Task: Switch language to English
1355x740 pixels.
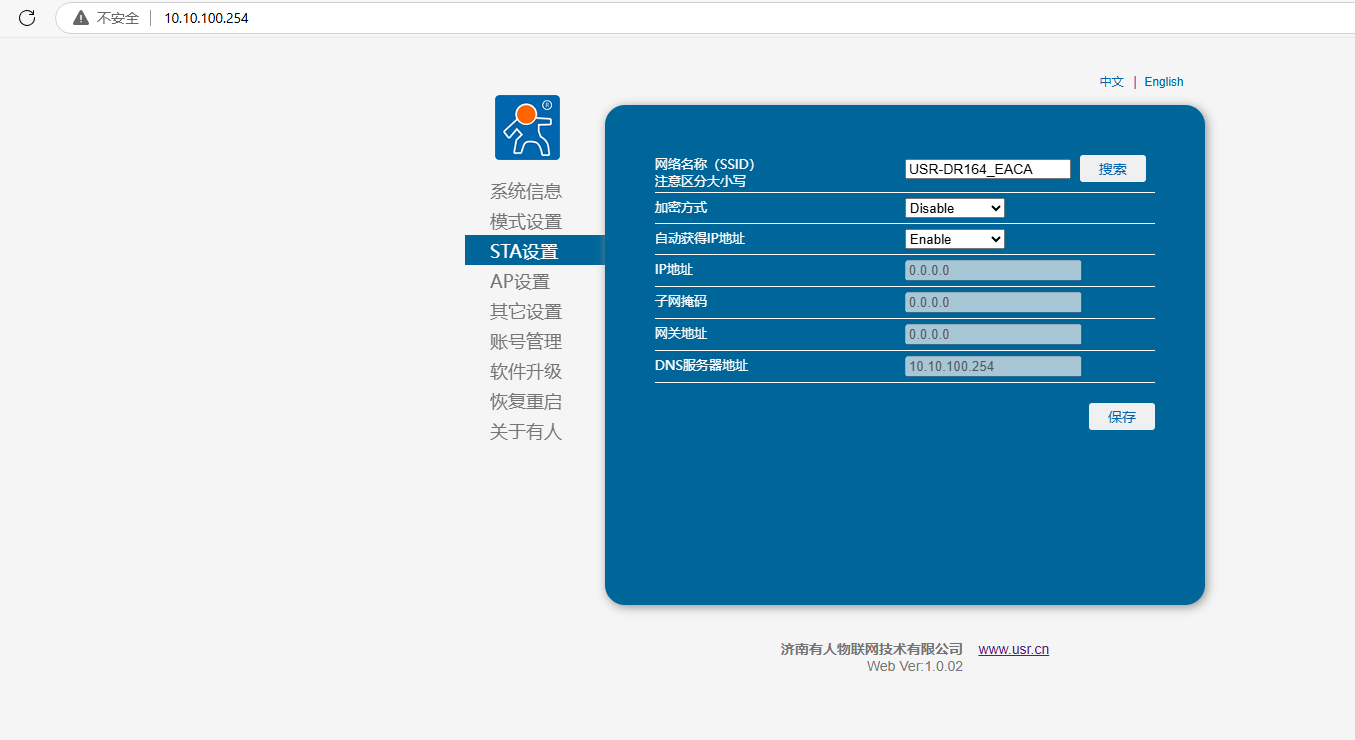Action: (x=1163, y=82)
